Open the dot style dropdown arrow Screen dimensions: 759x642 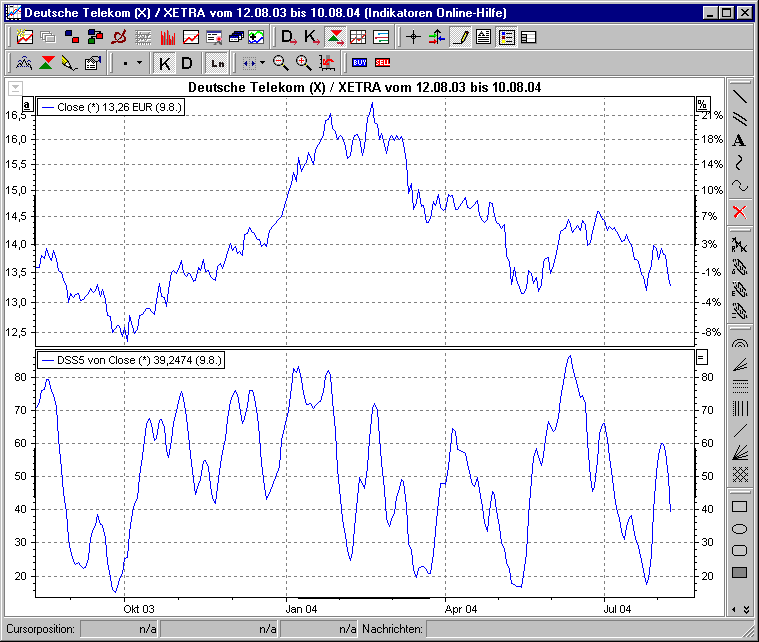coord(139,63)
